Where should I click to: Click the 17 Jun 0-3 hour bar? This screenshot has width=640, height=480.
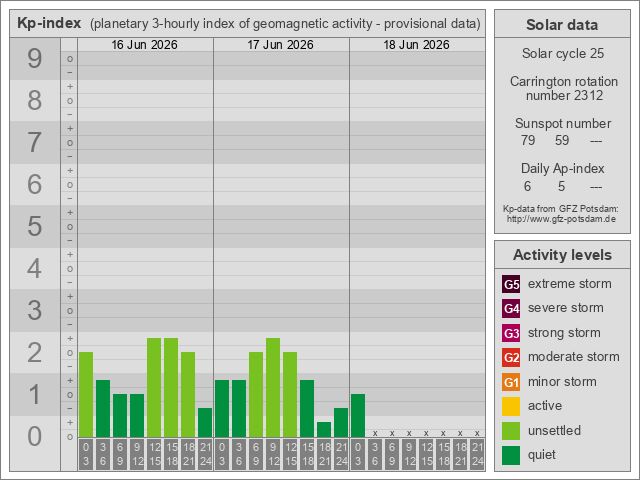222,409
